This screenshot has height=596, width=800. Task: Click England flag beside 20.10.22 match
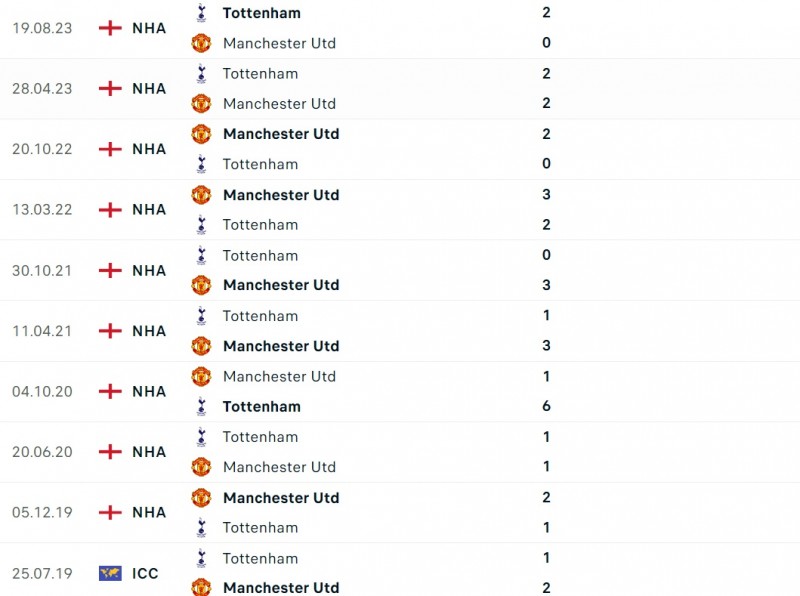click(110, 149)
